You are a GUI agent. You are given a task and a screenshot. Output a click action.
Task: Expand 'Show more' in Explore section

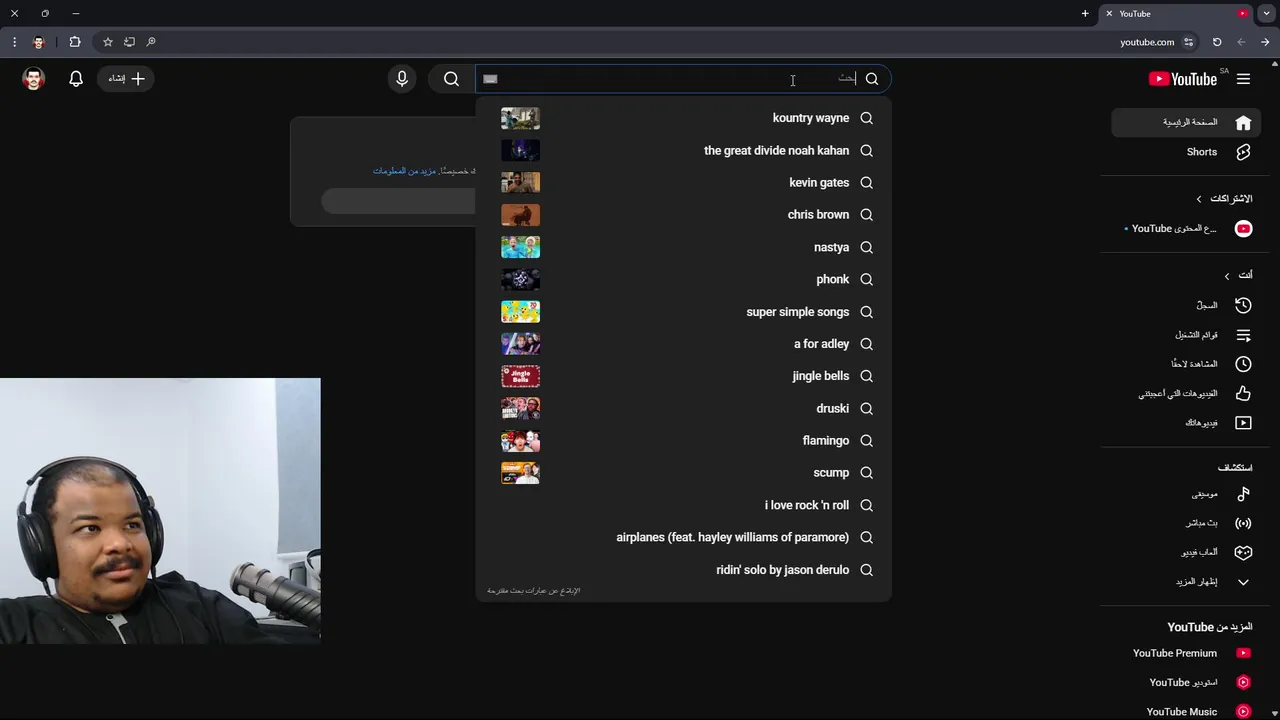click(1186, 582)
